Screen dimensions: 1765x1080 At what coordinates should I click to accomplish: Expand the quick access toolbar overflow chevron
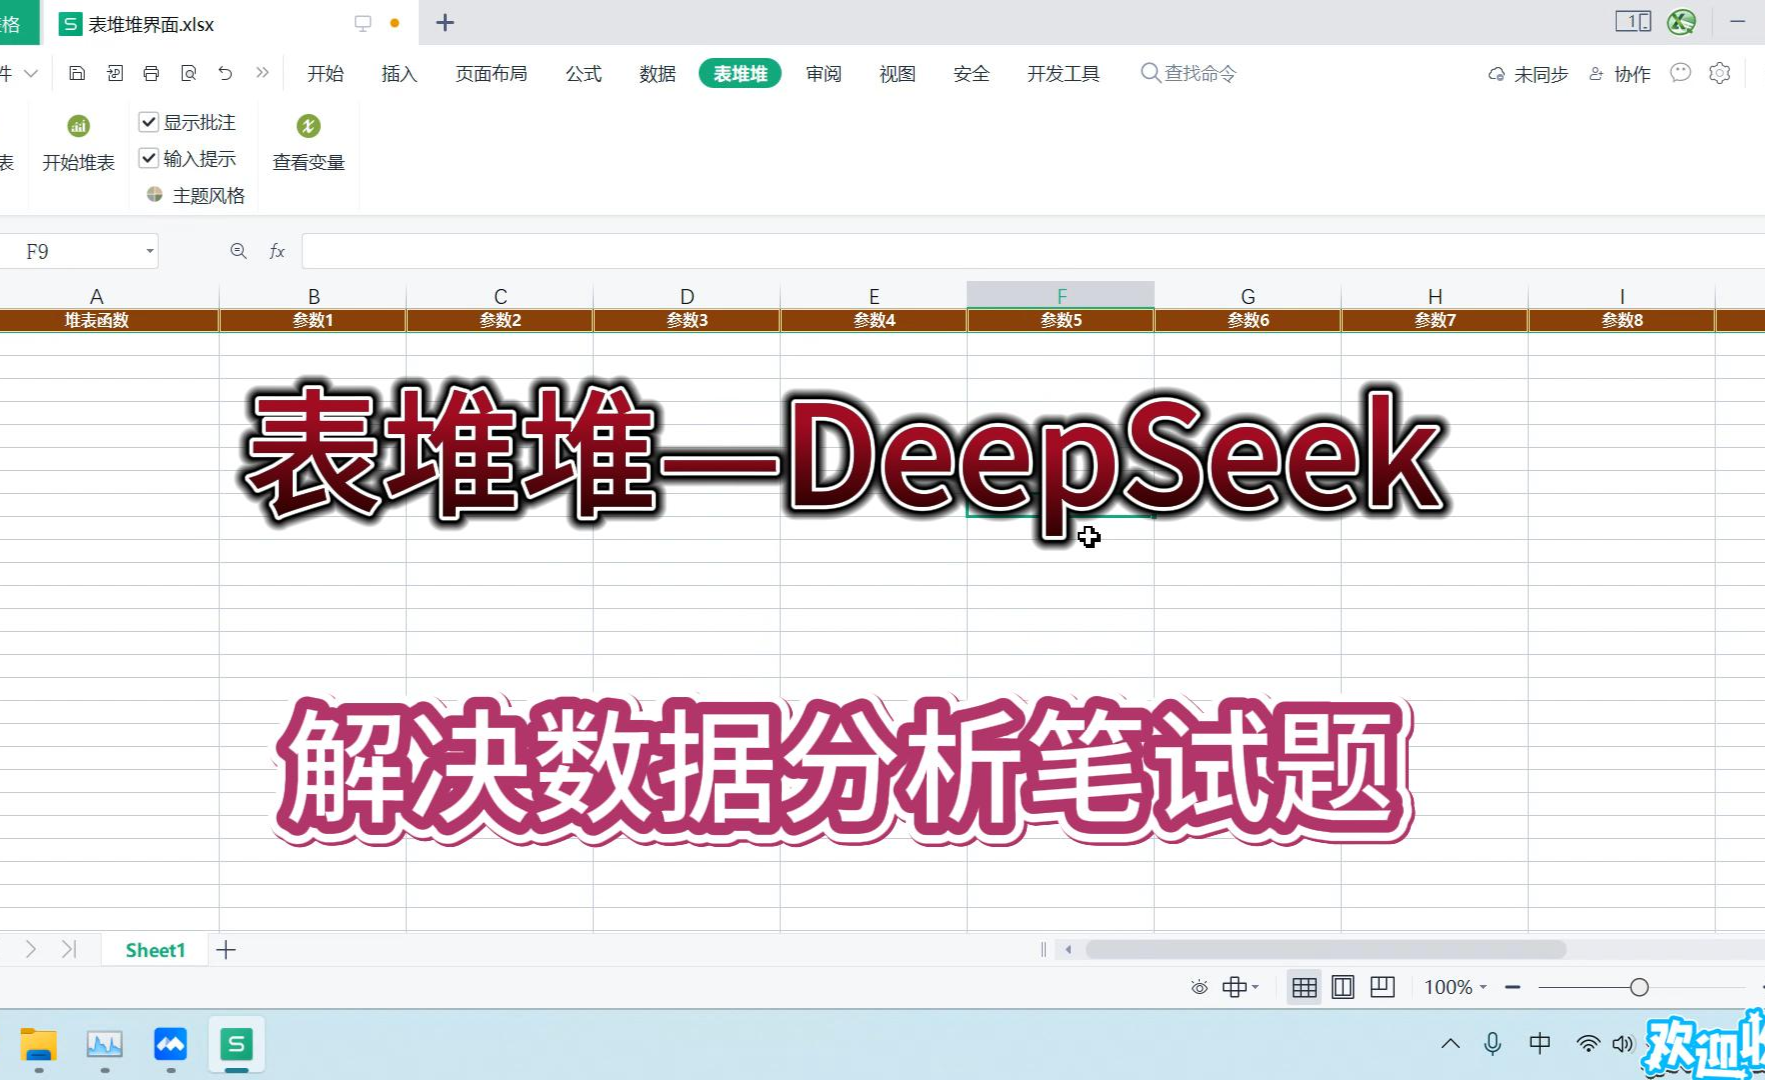coord(263,72)
